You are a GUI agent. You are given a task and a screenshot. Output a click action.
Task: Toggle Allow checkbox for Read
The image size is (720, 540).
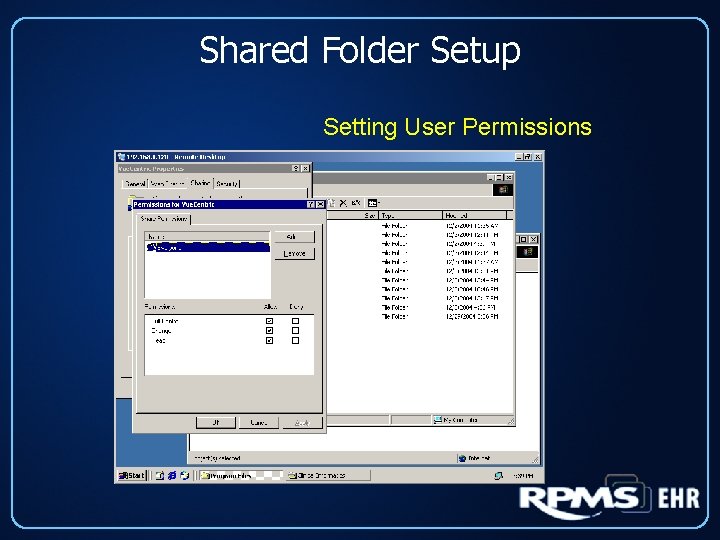[270, 340]
